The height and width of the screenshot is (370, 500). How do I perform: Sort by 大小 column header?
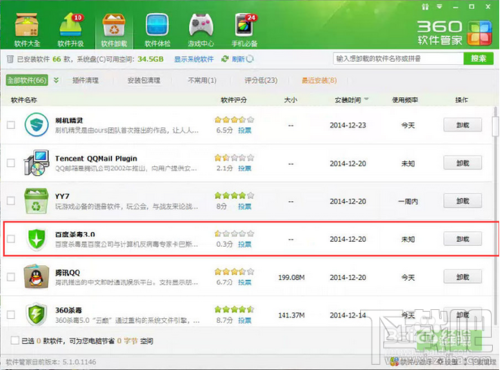pos(291,100)
